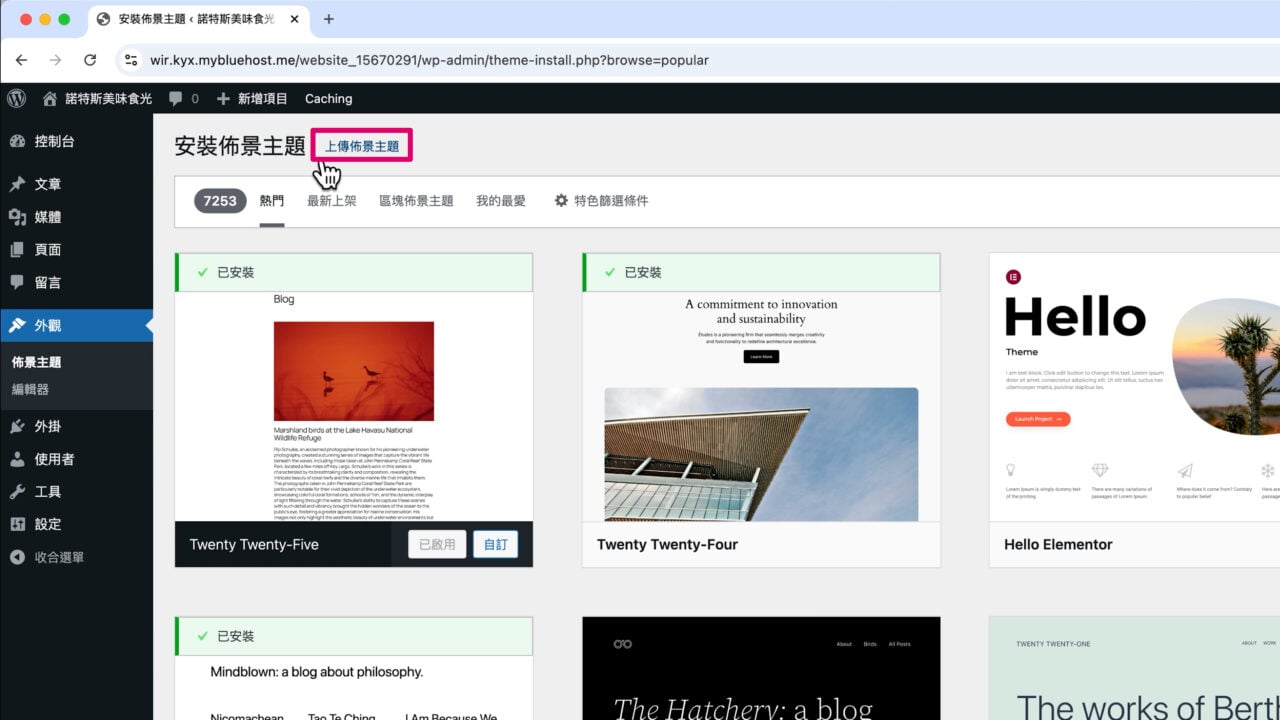Click the 設定 settings icon
Viewport: 1280px width, 720px height.
[x=17, y=524]
